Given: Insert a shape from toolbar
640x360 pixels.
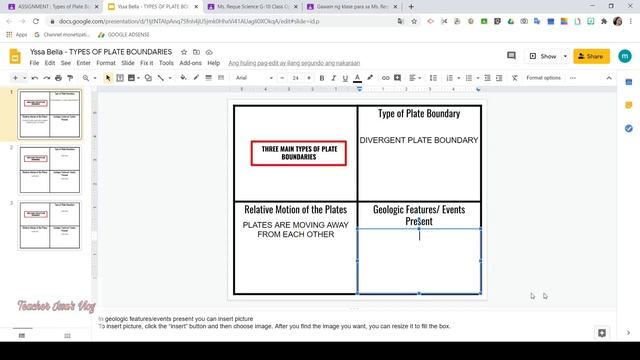Looking at the screenshot, I should (148, 78).
